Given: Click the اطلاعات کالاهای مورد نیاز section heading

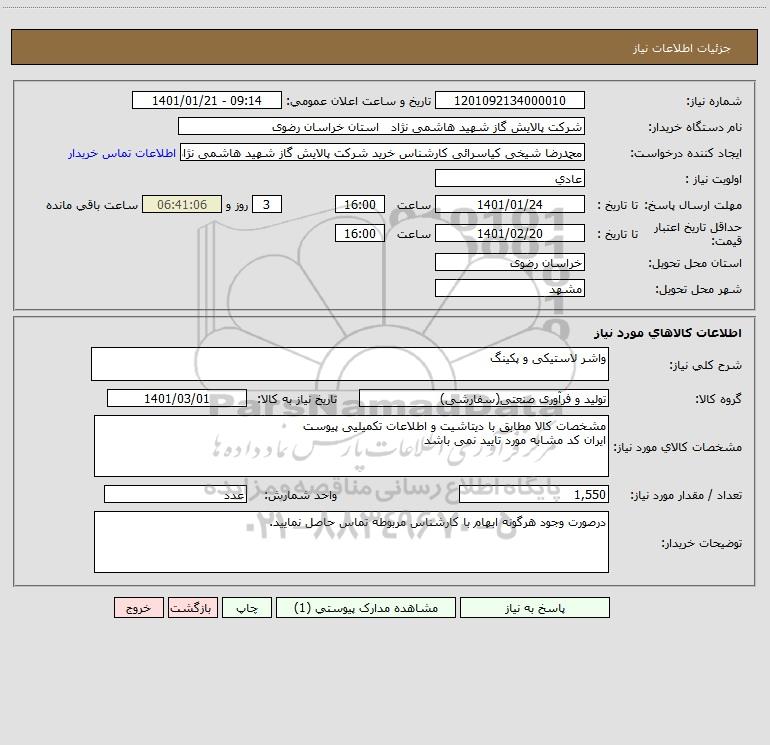Looking at the screenshot, I should (668, 333).
